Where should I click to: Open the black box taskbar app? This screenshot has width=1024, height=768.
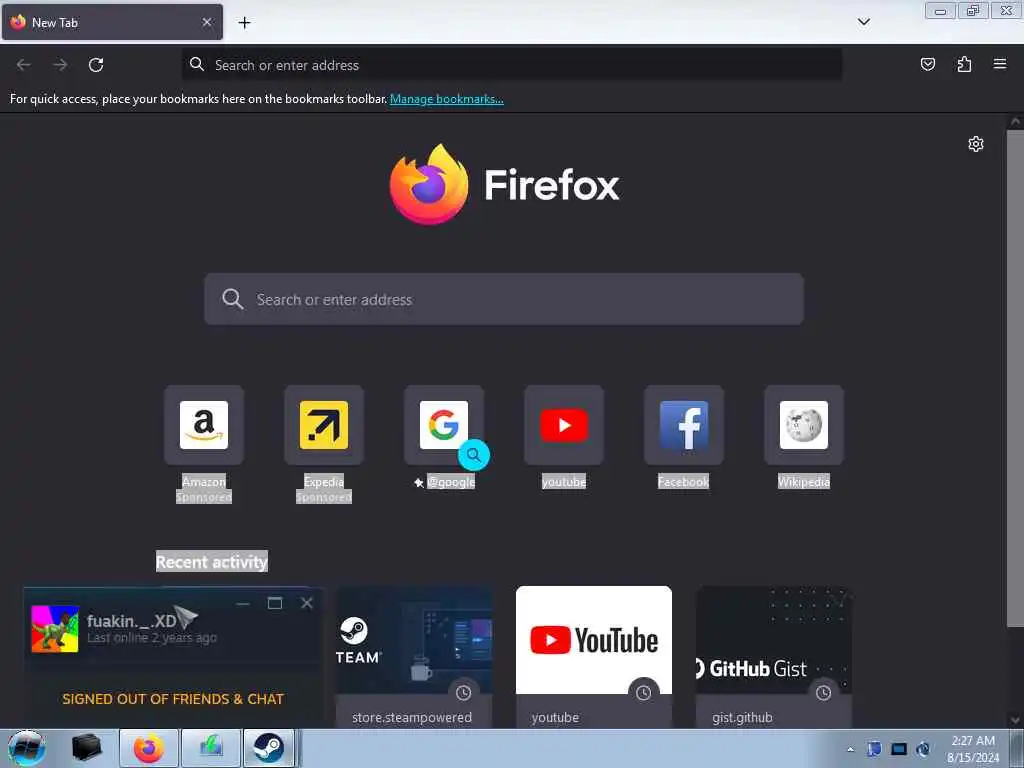tap(86, 748)
